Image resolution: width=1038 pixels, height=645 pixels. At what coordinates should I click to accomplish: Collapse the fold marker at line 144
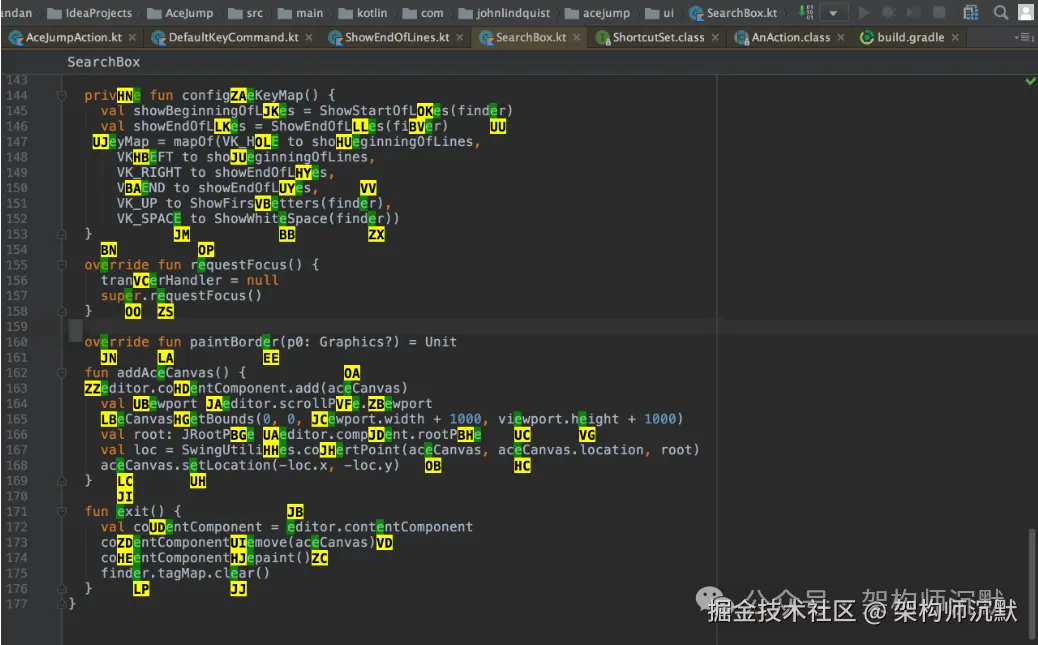pyautogui.click(x=62, y=95)
